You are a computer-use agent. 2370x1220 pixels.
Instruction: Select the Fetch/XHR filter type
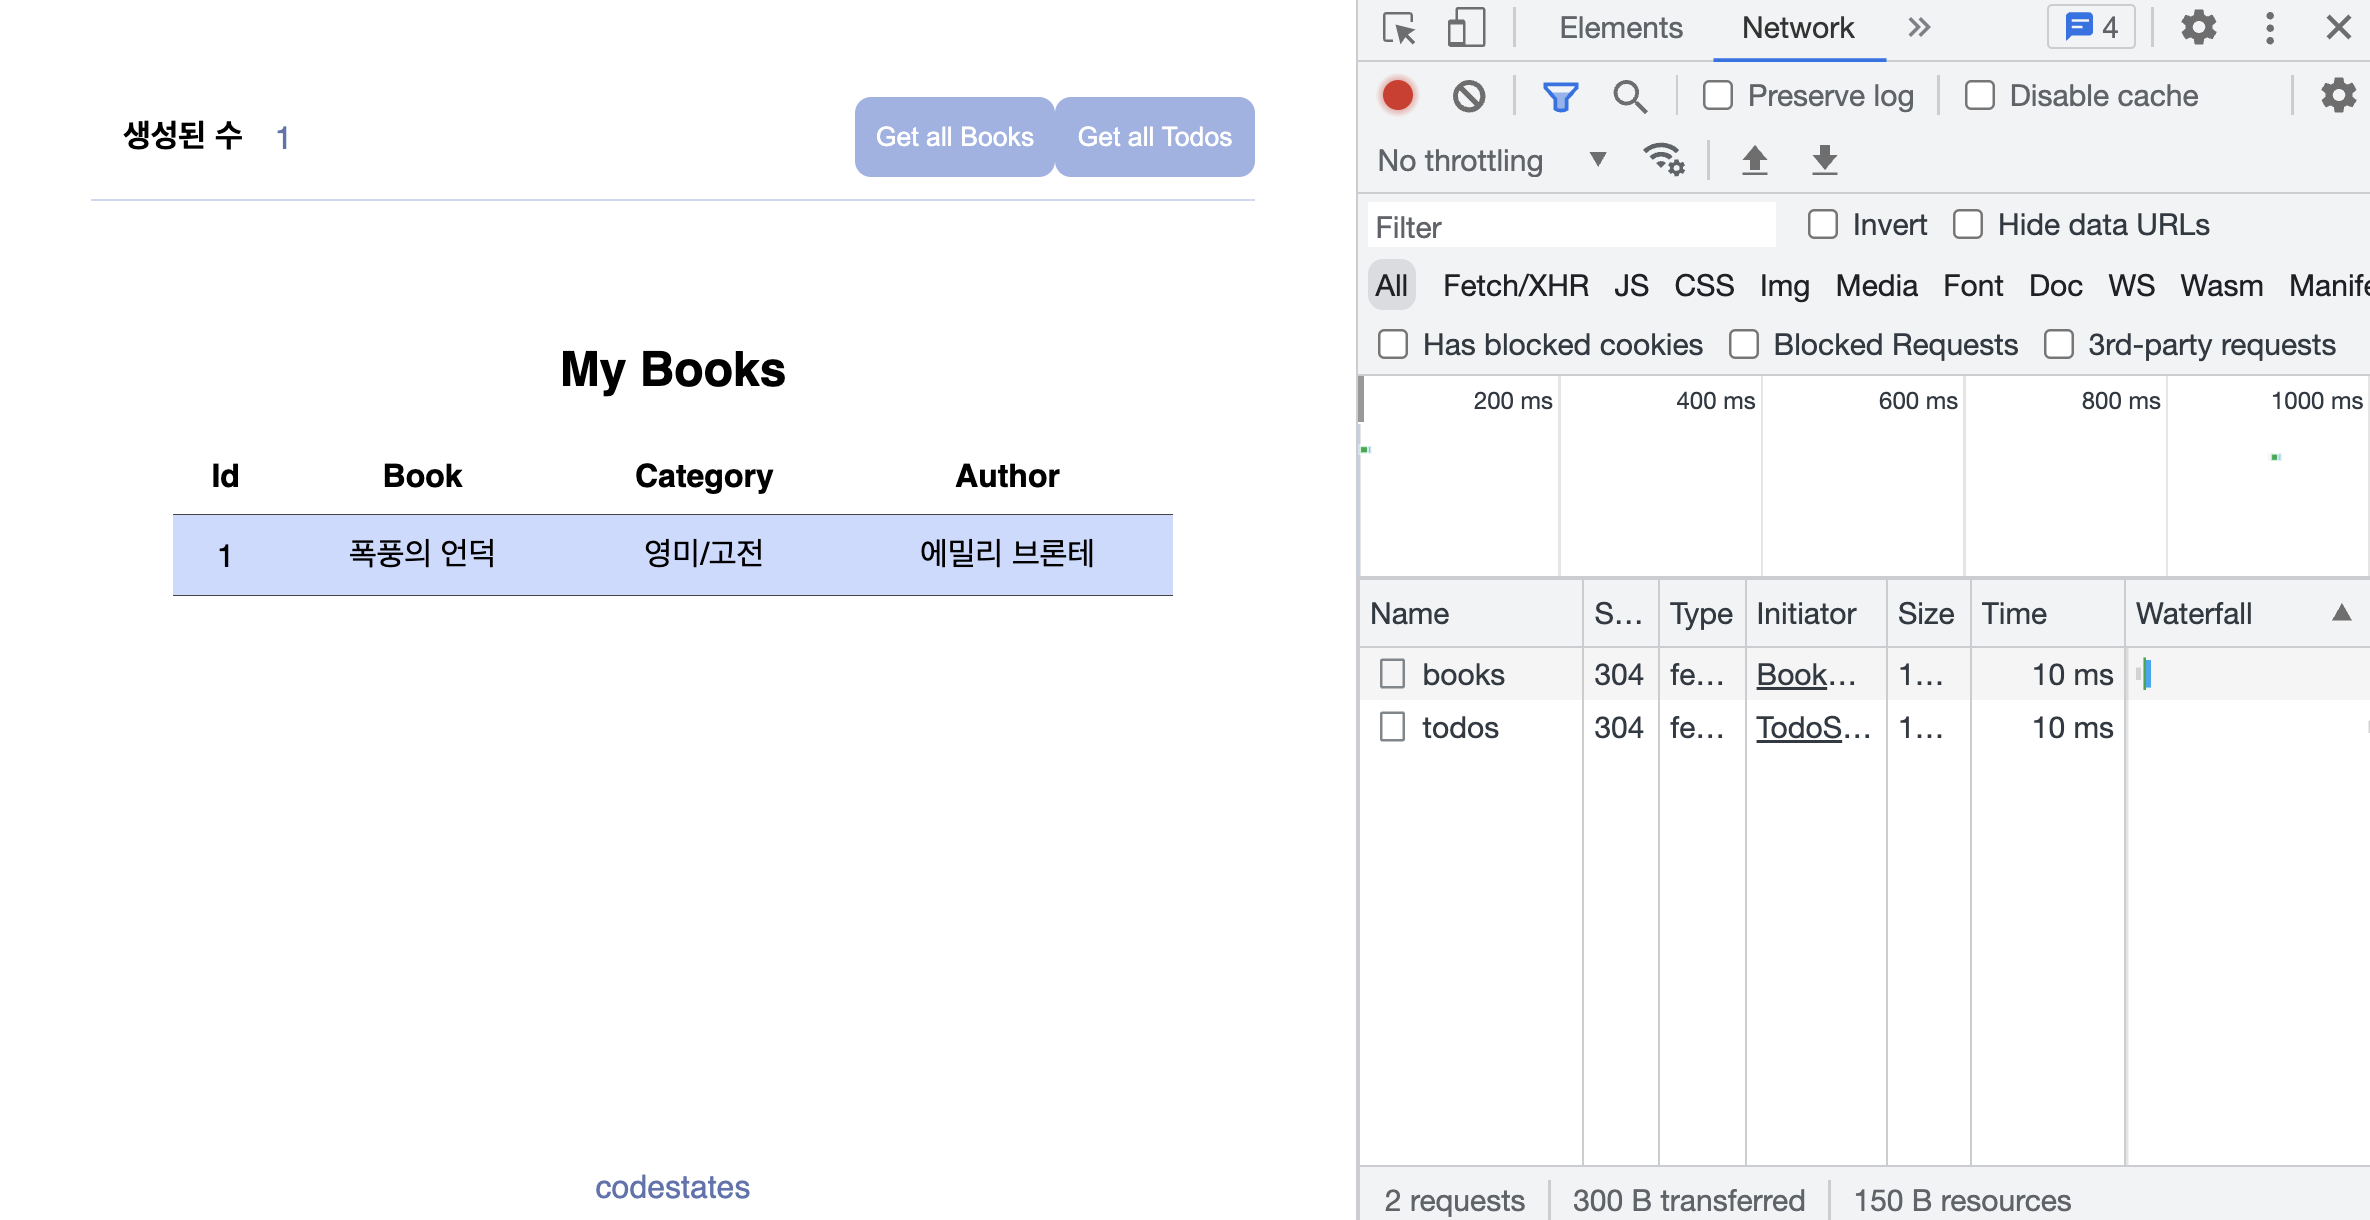[x=1515, y=286]
